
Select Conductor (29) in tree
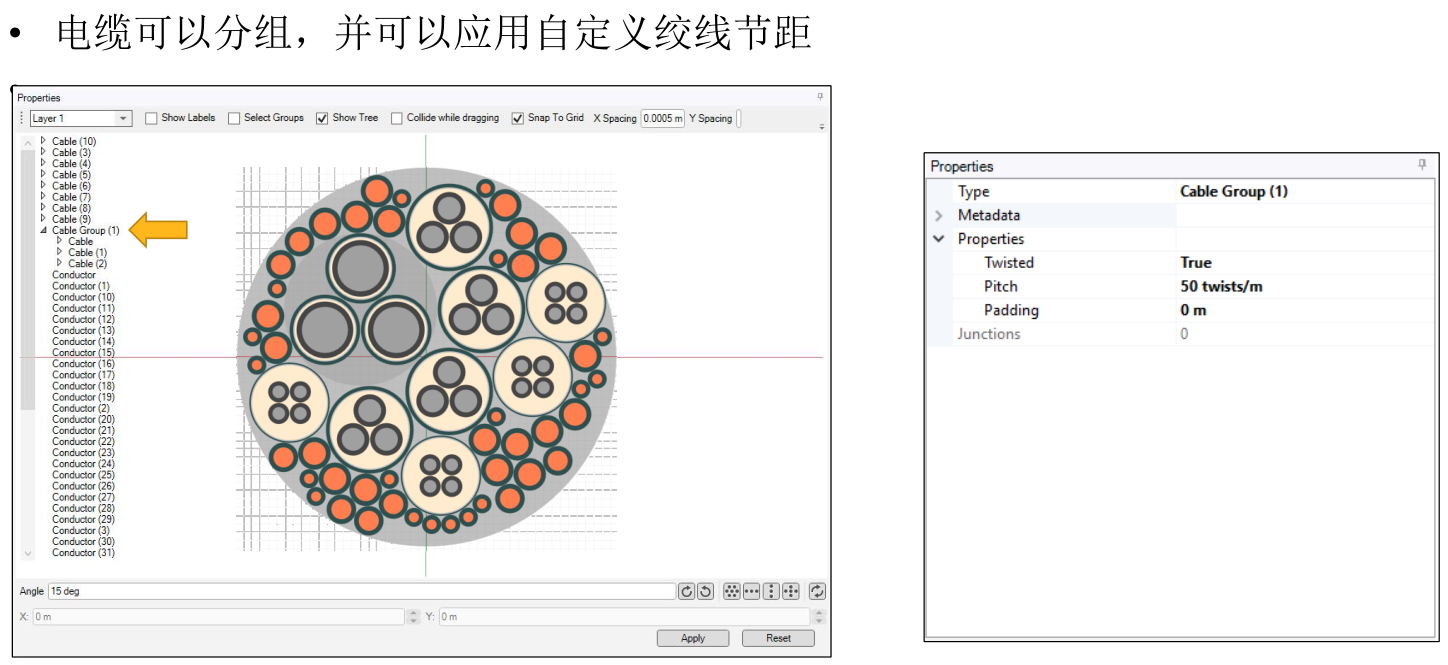point(83,519)
